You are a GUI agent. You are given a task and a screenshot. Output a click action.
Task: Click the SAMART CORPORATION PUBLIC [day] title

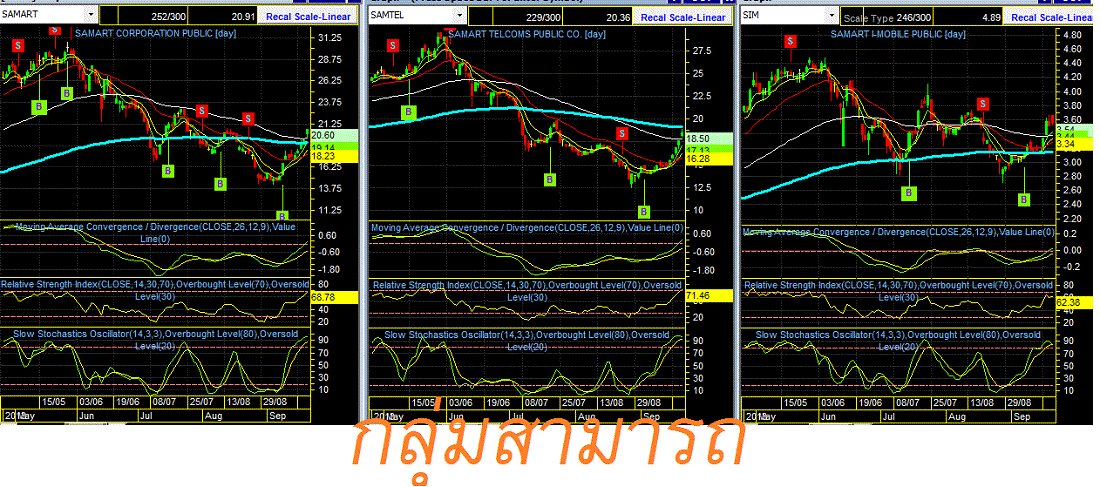pos(154,33)
